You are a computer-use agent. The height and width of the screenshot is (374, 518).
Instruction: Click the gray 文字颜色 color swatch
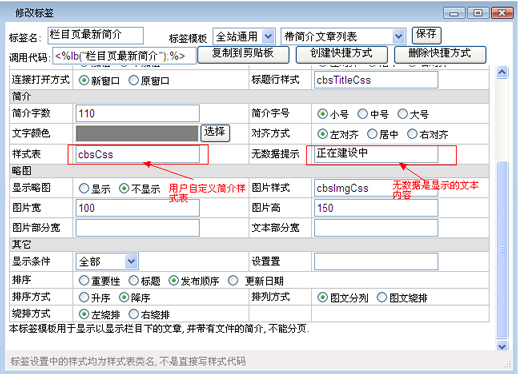pyautogui.click(x=137, y=134)
